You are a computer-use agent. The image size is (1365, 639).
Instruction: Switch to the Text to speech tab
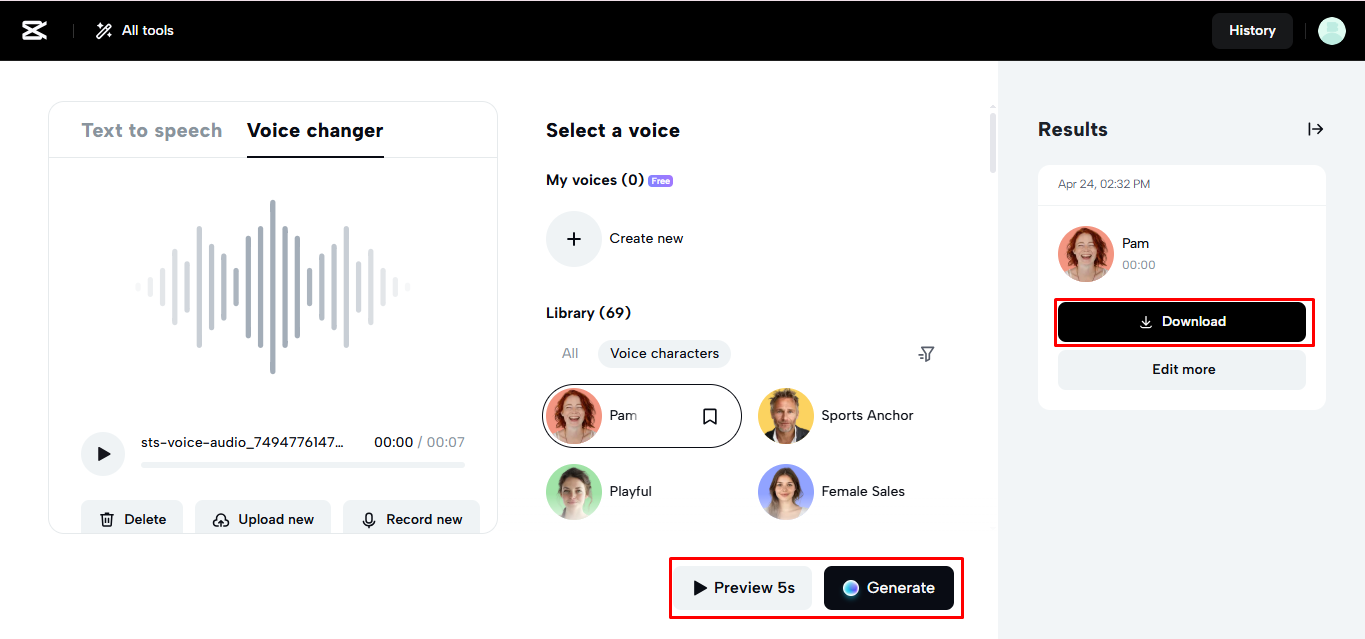[151, 130]
